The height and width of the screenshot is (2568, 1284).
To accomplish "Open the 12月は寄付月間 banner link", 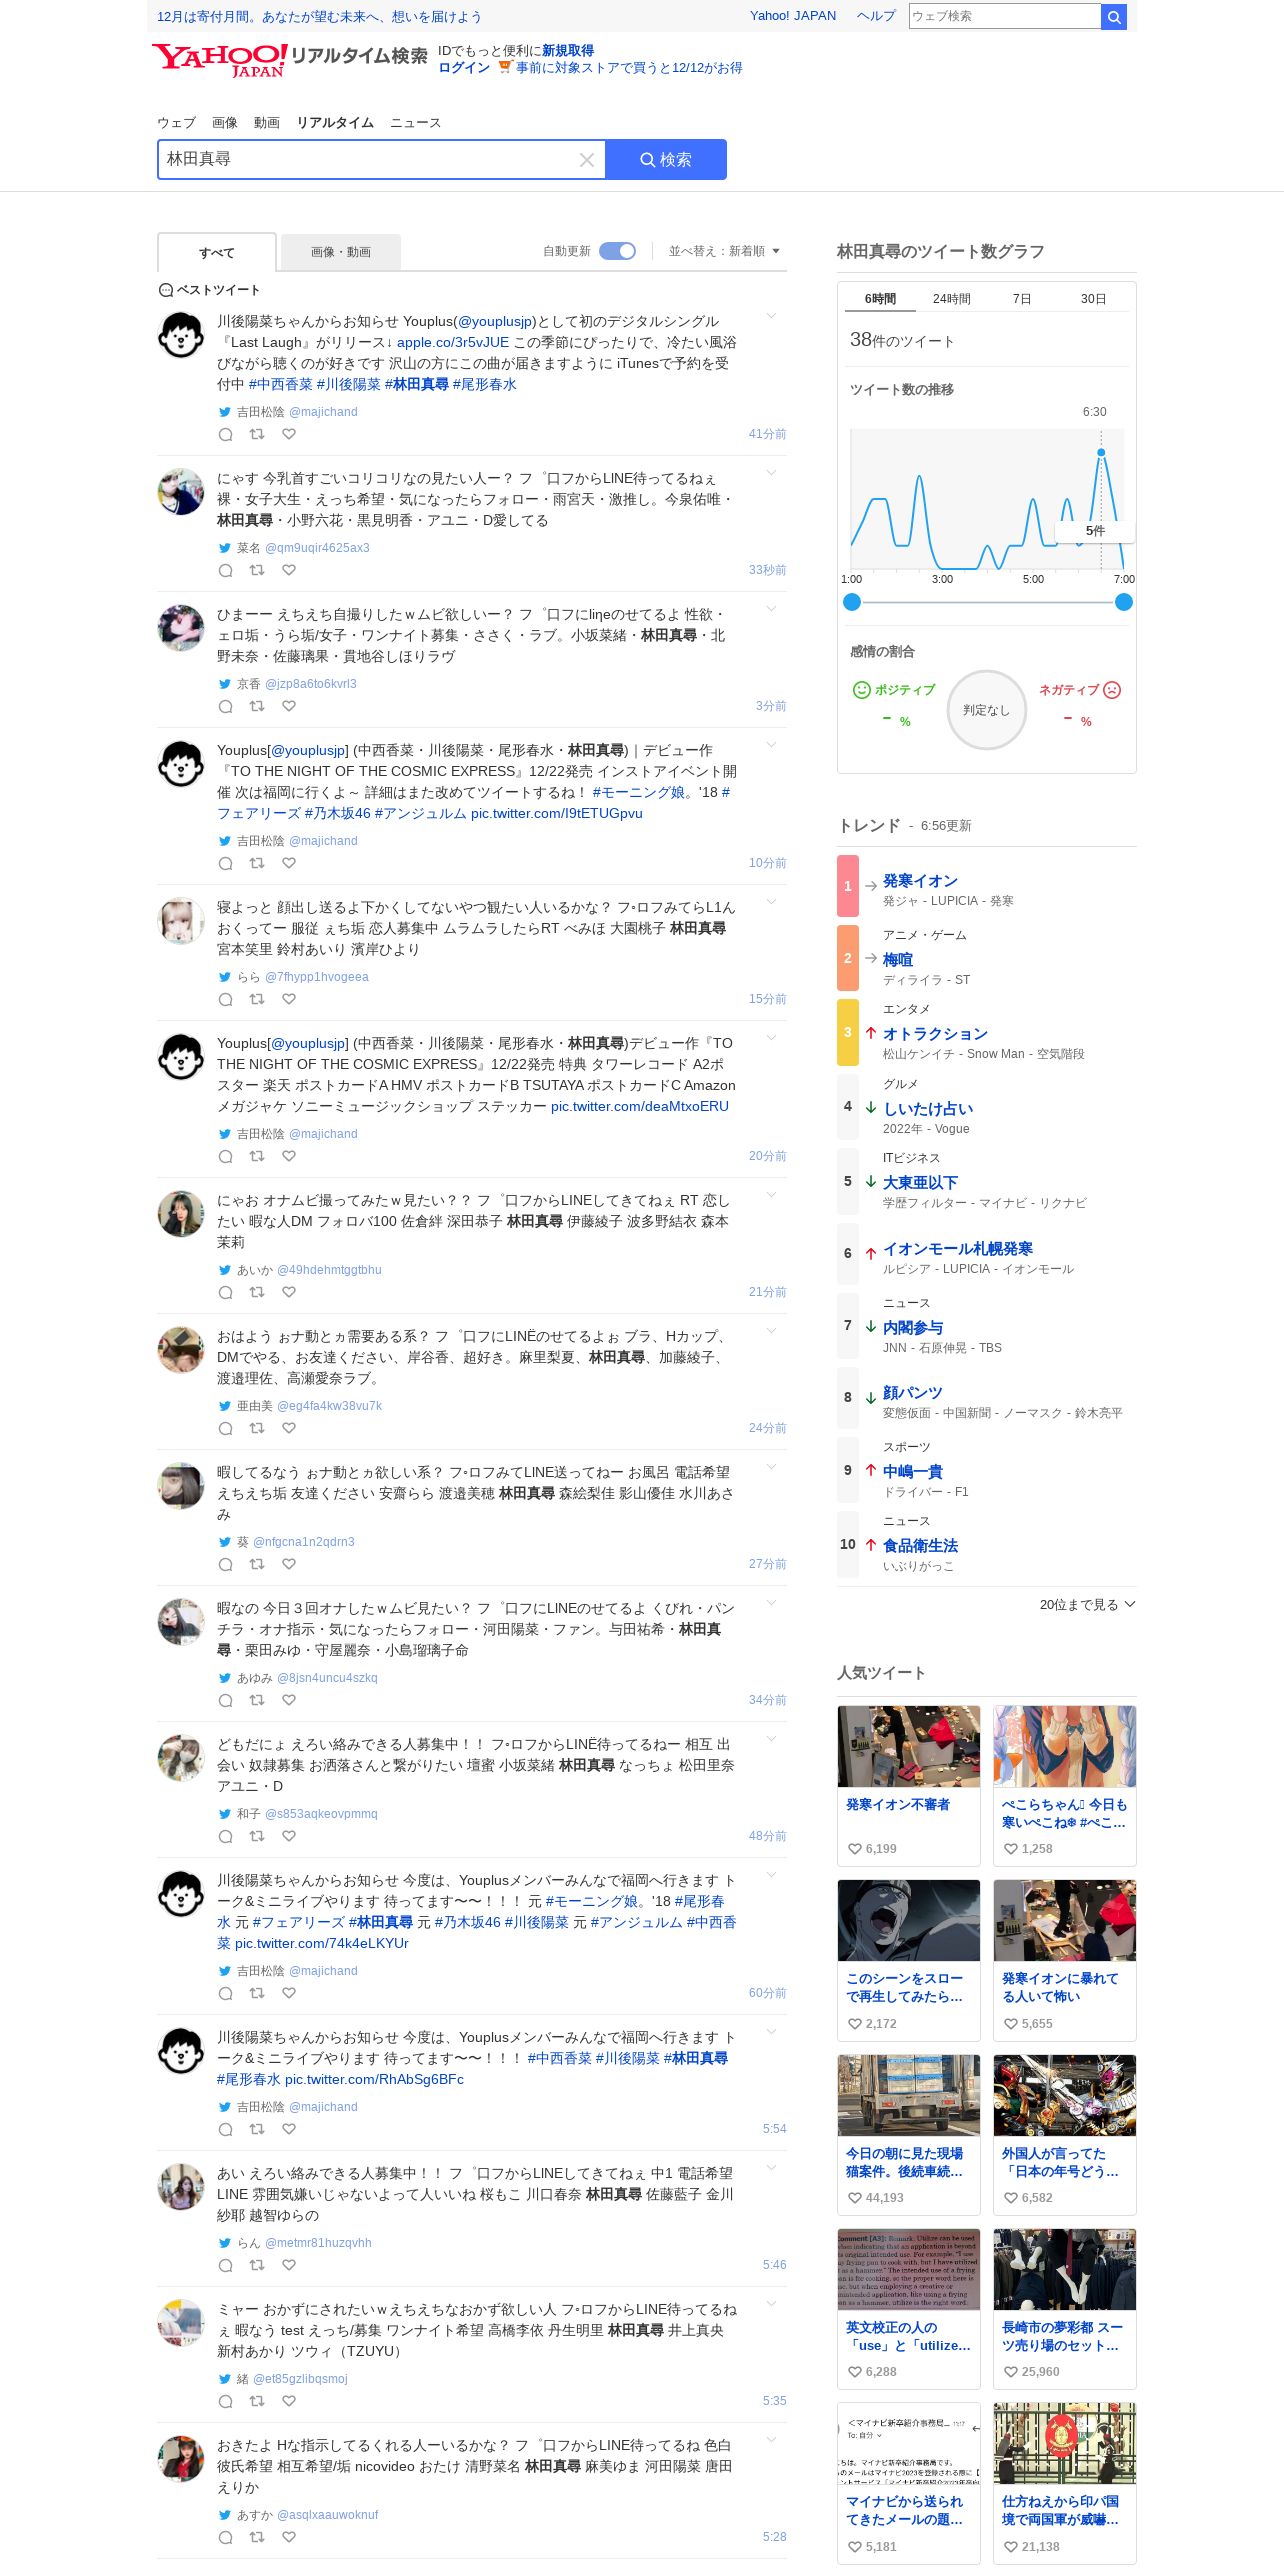I will click(x=319, y=17).
